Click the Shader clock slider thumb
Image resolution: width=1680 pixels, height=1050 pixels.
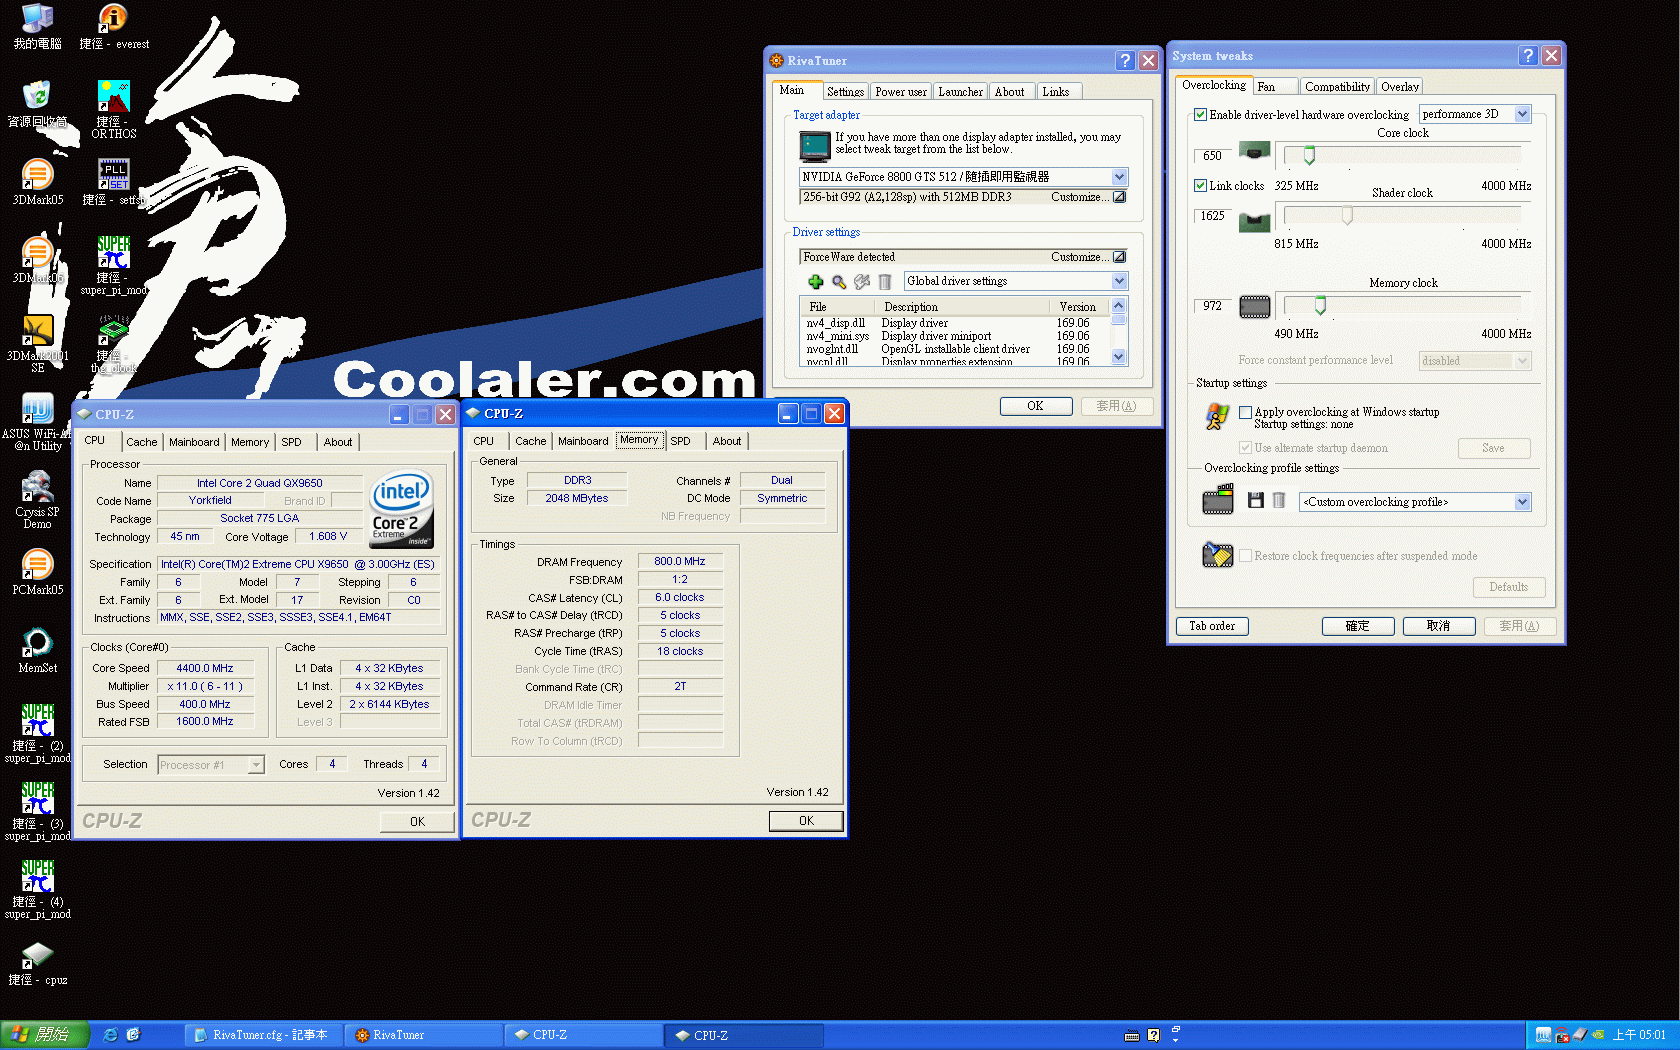click(1347, 215)
